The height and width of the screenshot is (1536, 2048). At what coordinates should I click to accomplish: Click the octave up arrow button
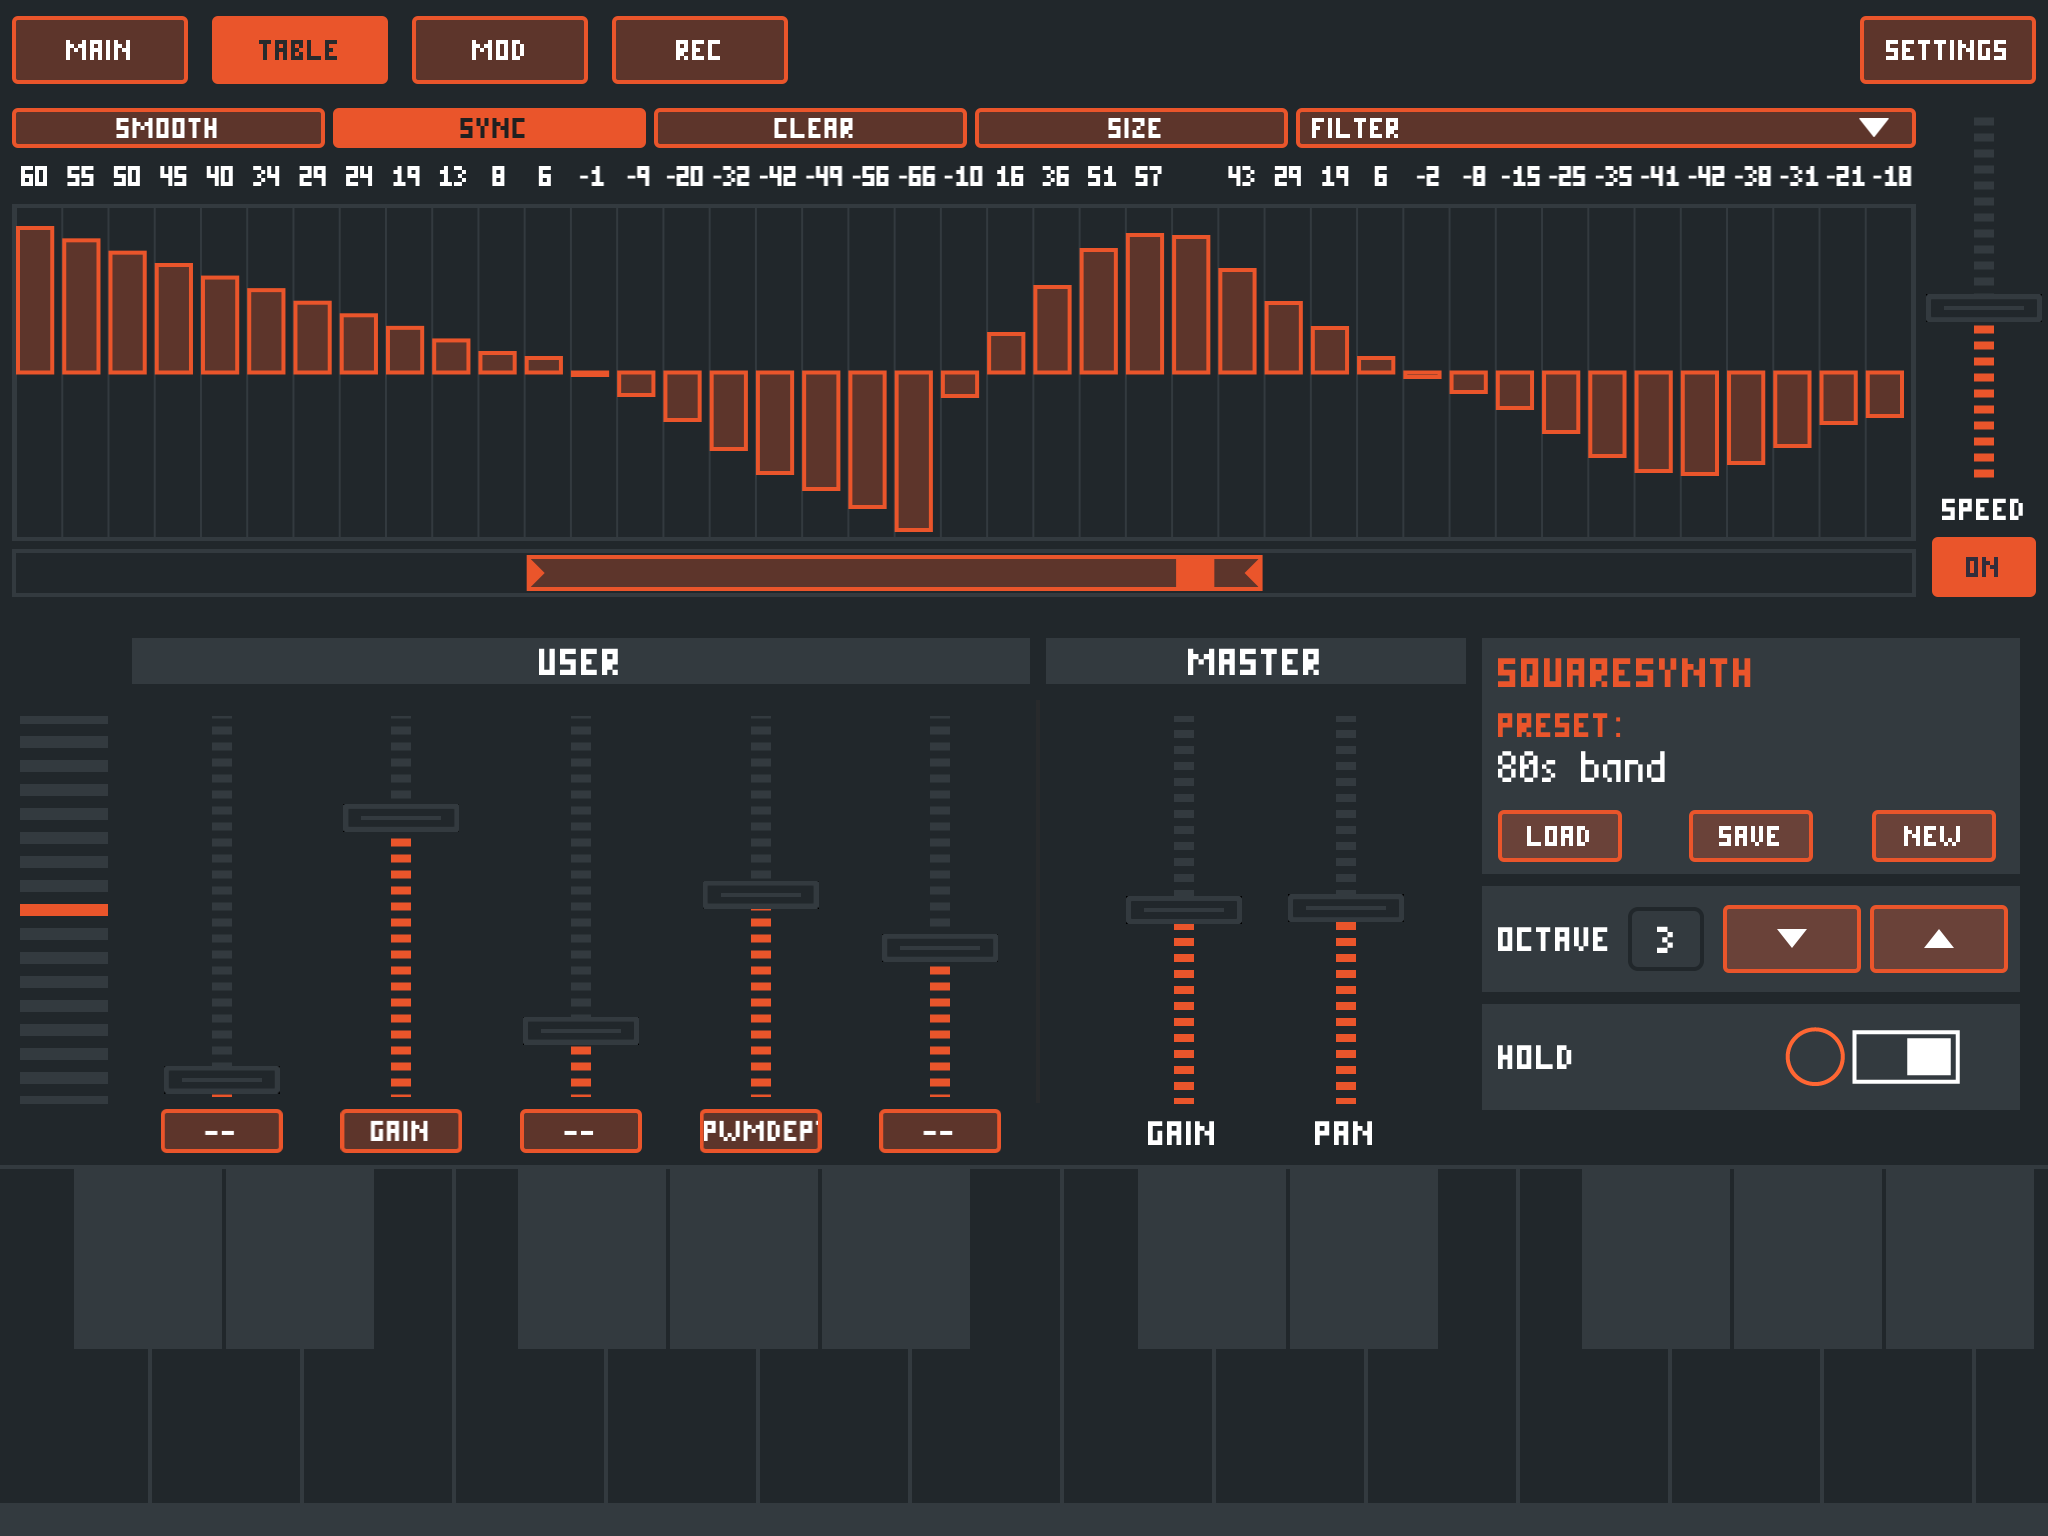[1938, 938]
